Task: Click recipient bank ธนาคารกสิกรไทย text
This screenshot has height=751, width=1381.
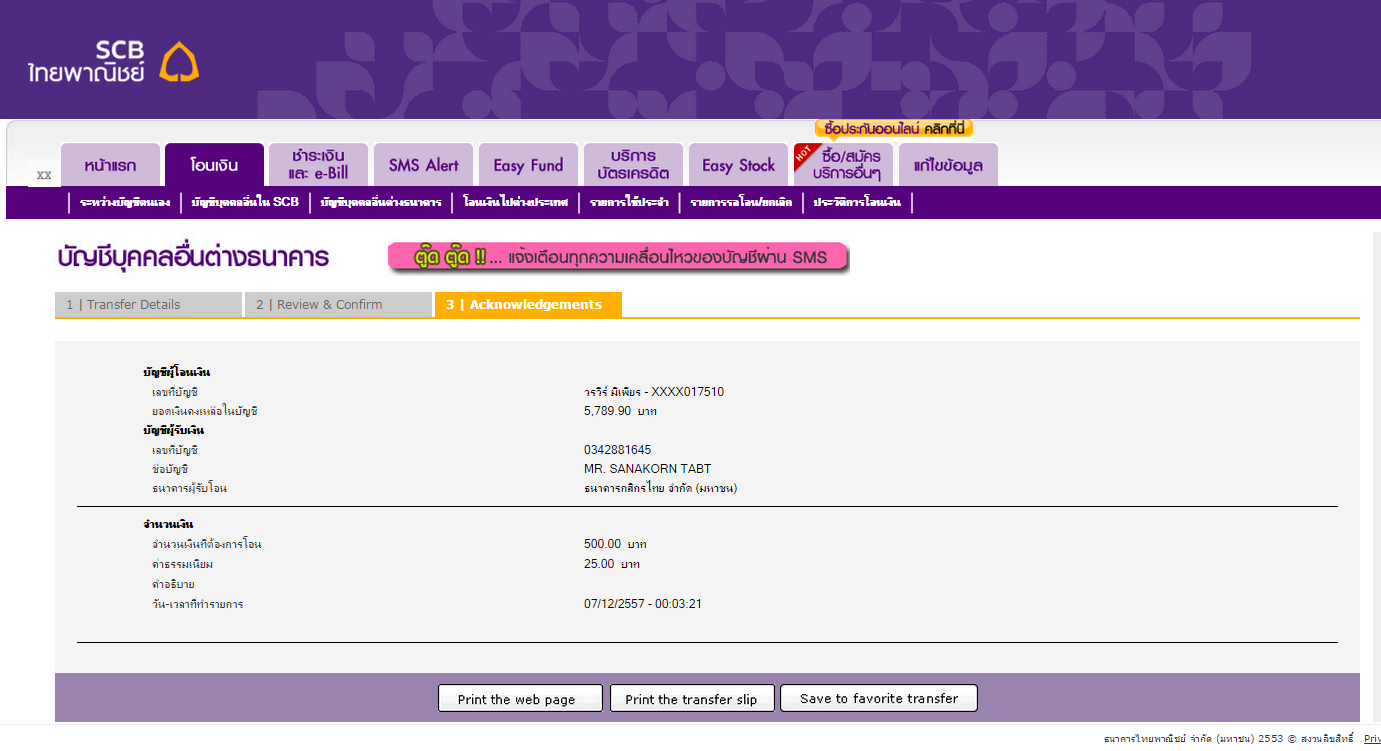Action: (661, 488)
